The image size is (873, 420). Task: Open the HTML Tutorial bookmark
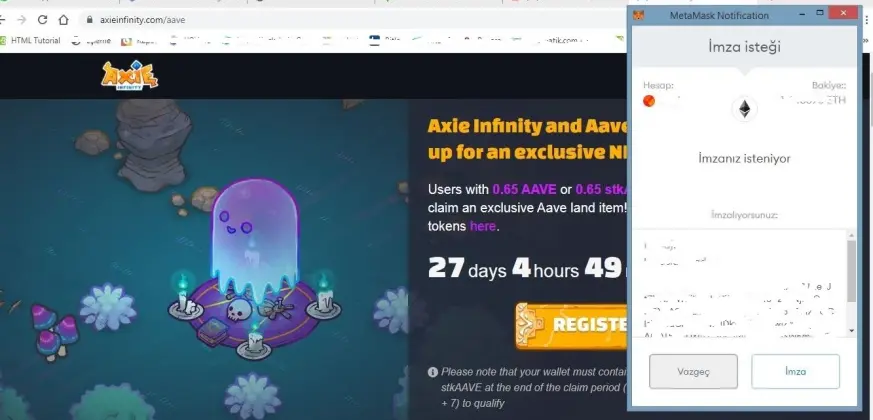(x=31, y=40)
